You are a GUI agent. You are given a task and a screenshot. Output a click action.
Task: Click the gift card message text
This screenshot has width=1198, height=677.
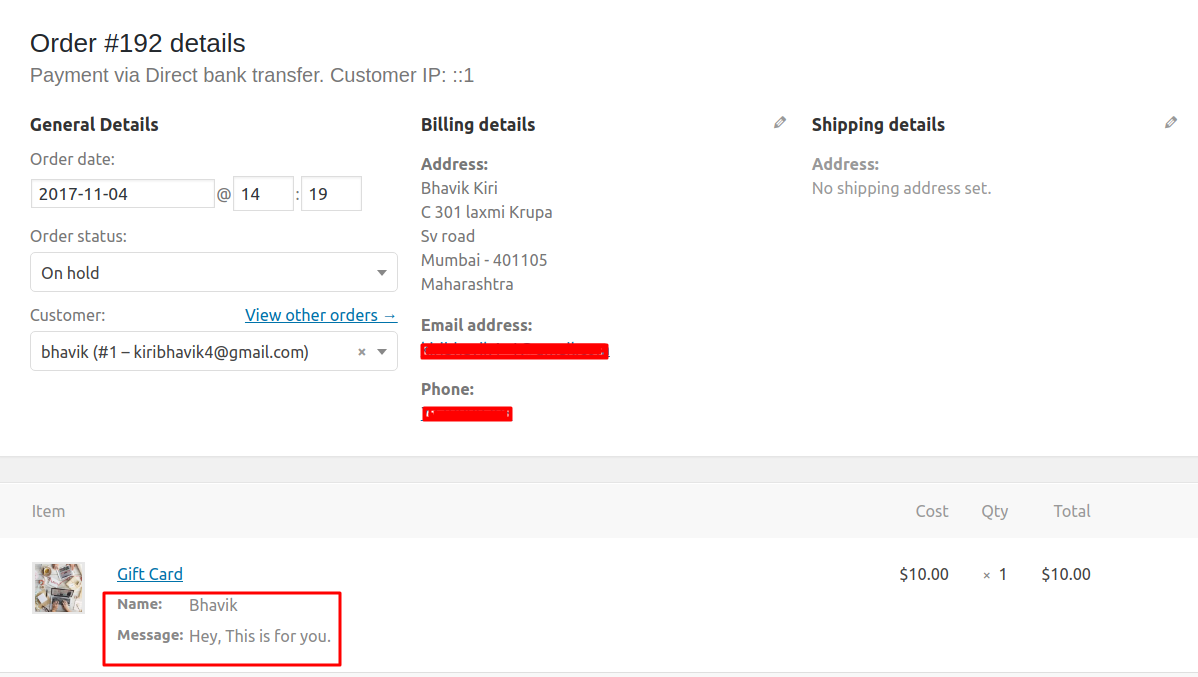tap(260, 635)
